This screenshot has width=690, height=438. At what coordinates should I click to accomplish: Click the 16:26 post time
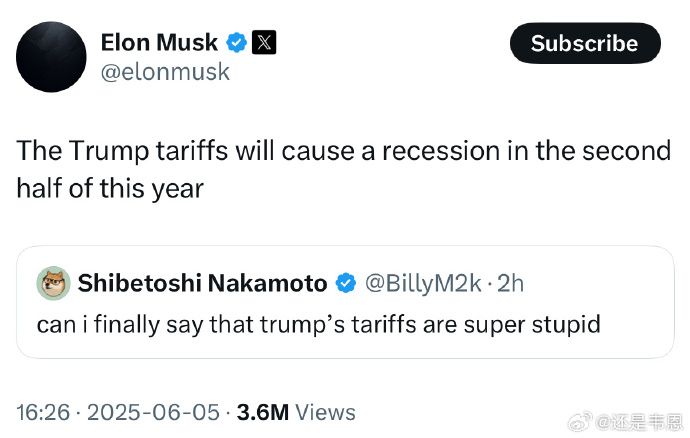(x=43, y=412)
